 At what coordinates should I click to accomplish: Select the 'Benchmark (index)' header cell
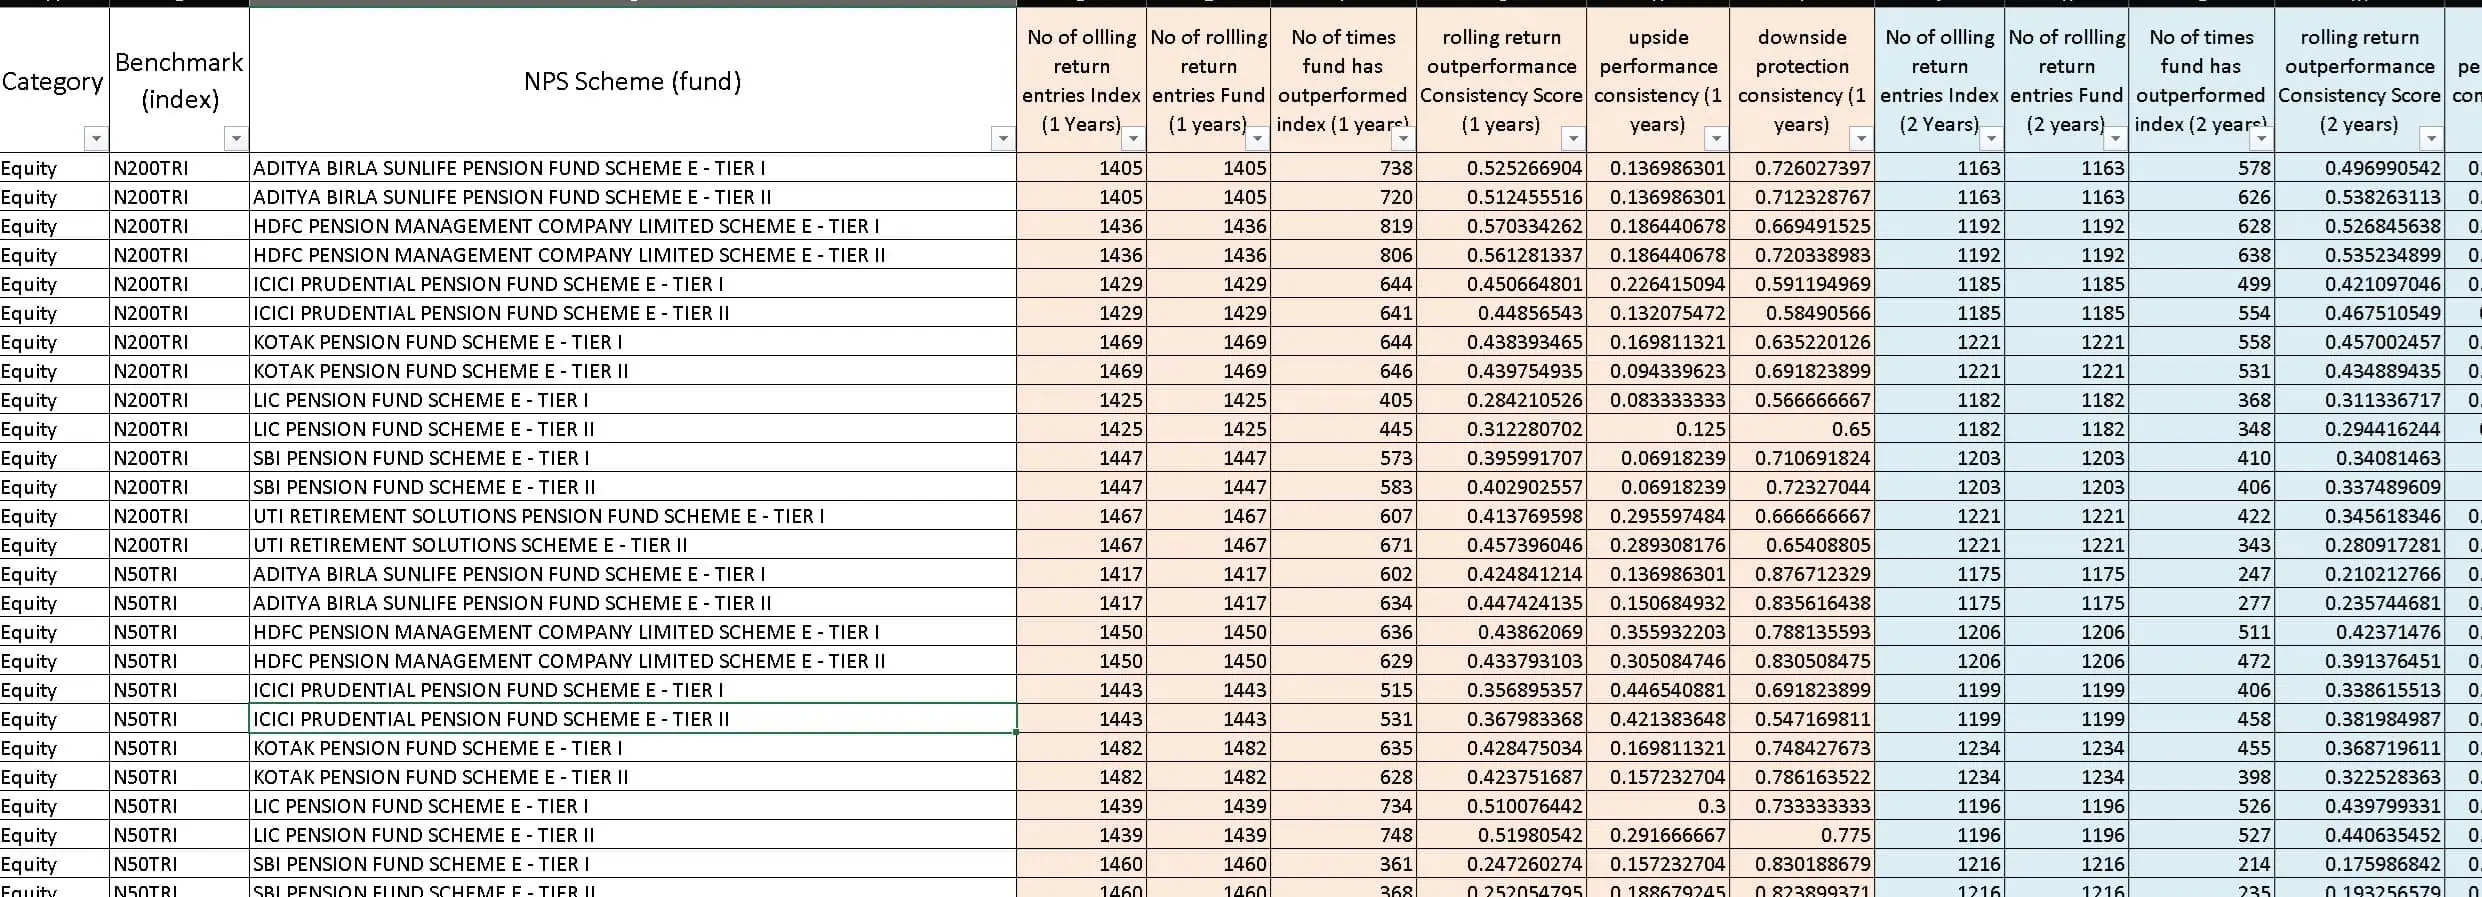coord(179,81)
